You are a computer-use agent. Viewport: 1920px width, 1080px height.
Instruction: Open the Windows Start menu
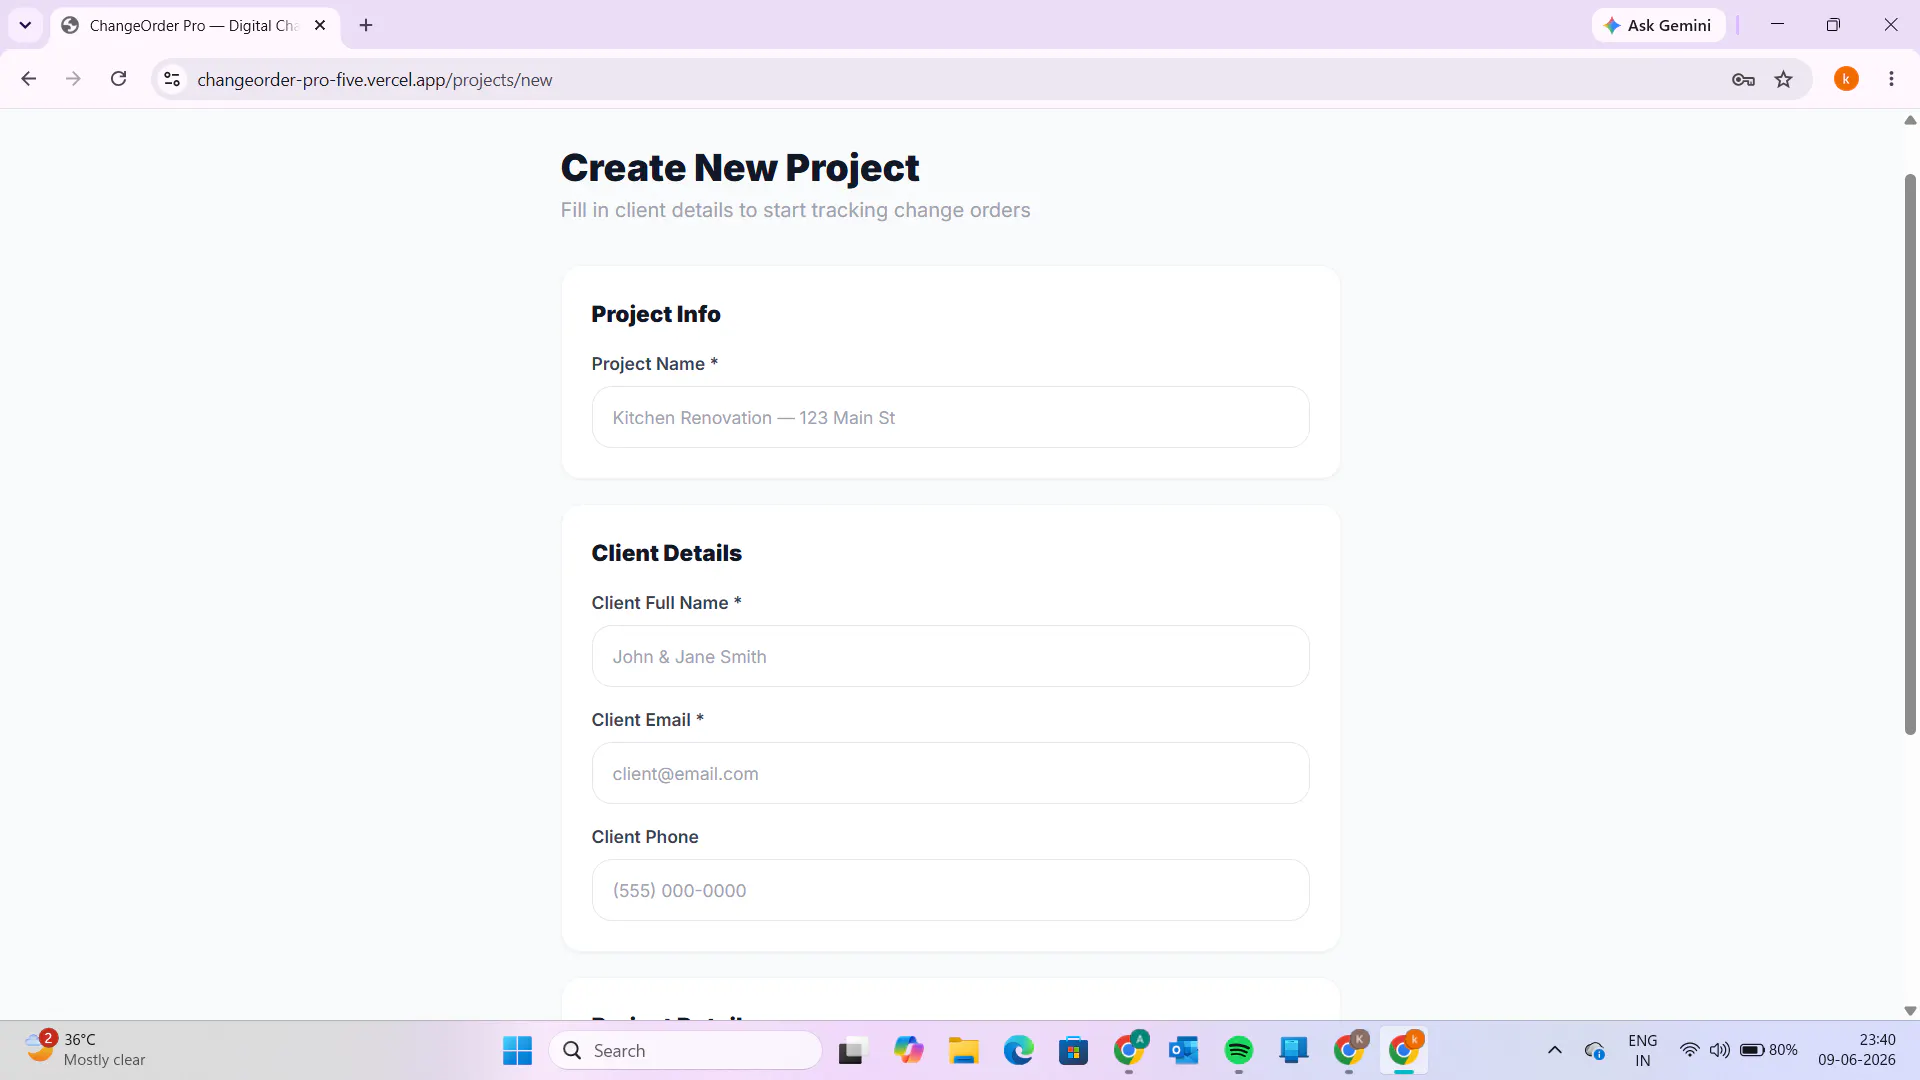517,1050
